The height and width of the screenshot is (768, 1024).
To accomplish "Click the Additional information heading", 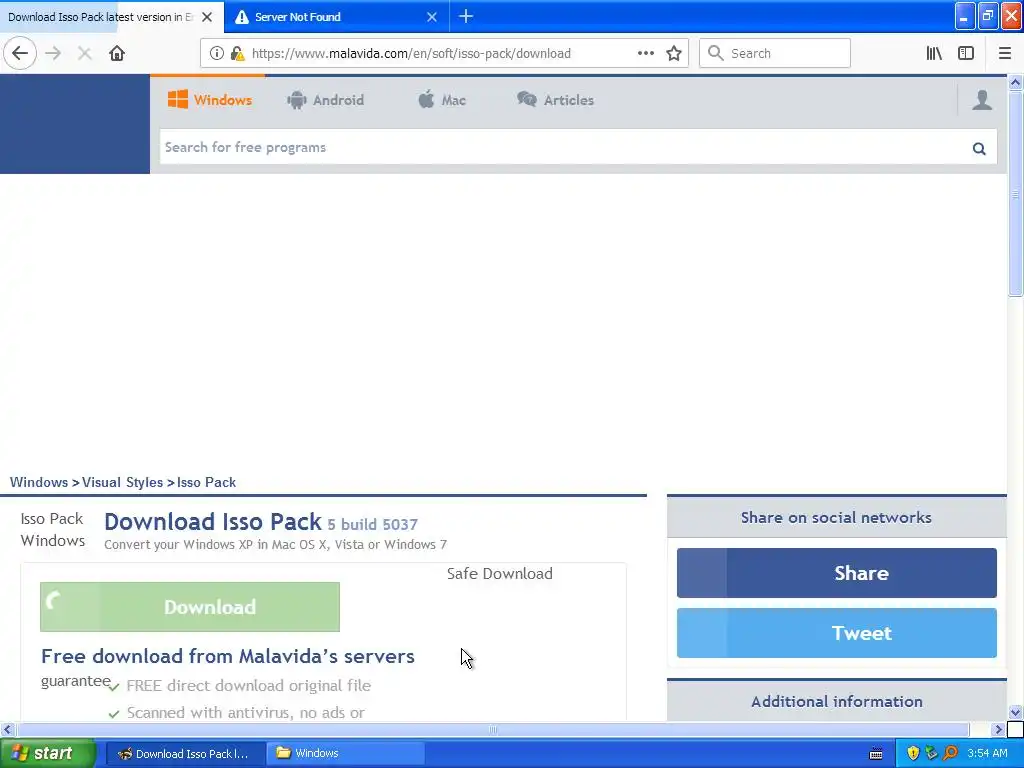I will [837, 701].
